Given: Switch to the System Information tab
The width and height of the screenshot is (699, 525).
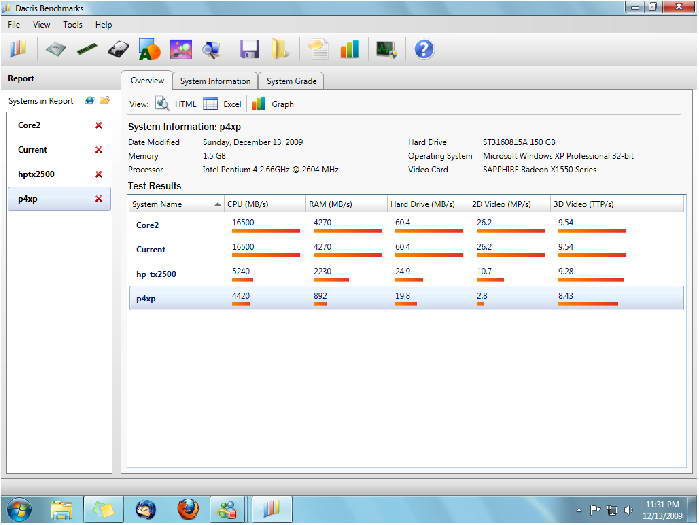Looking at the screenshot, I should click(215, 81).
